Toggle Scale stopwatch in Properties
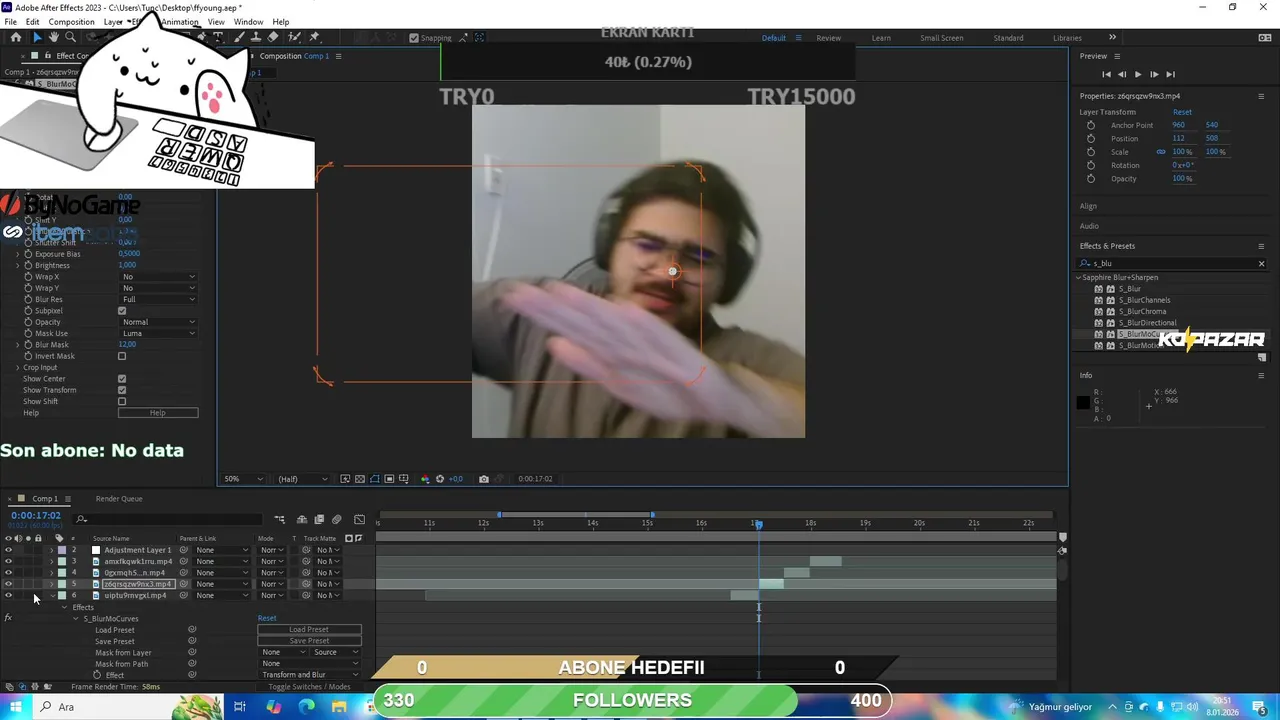 tap(1091, 152)
